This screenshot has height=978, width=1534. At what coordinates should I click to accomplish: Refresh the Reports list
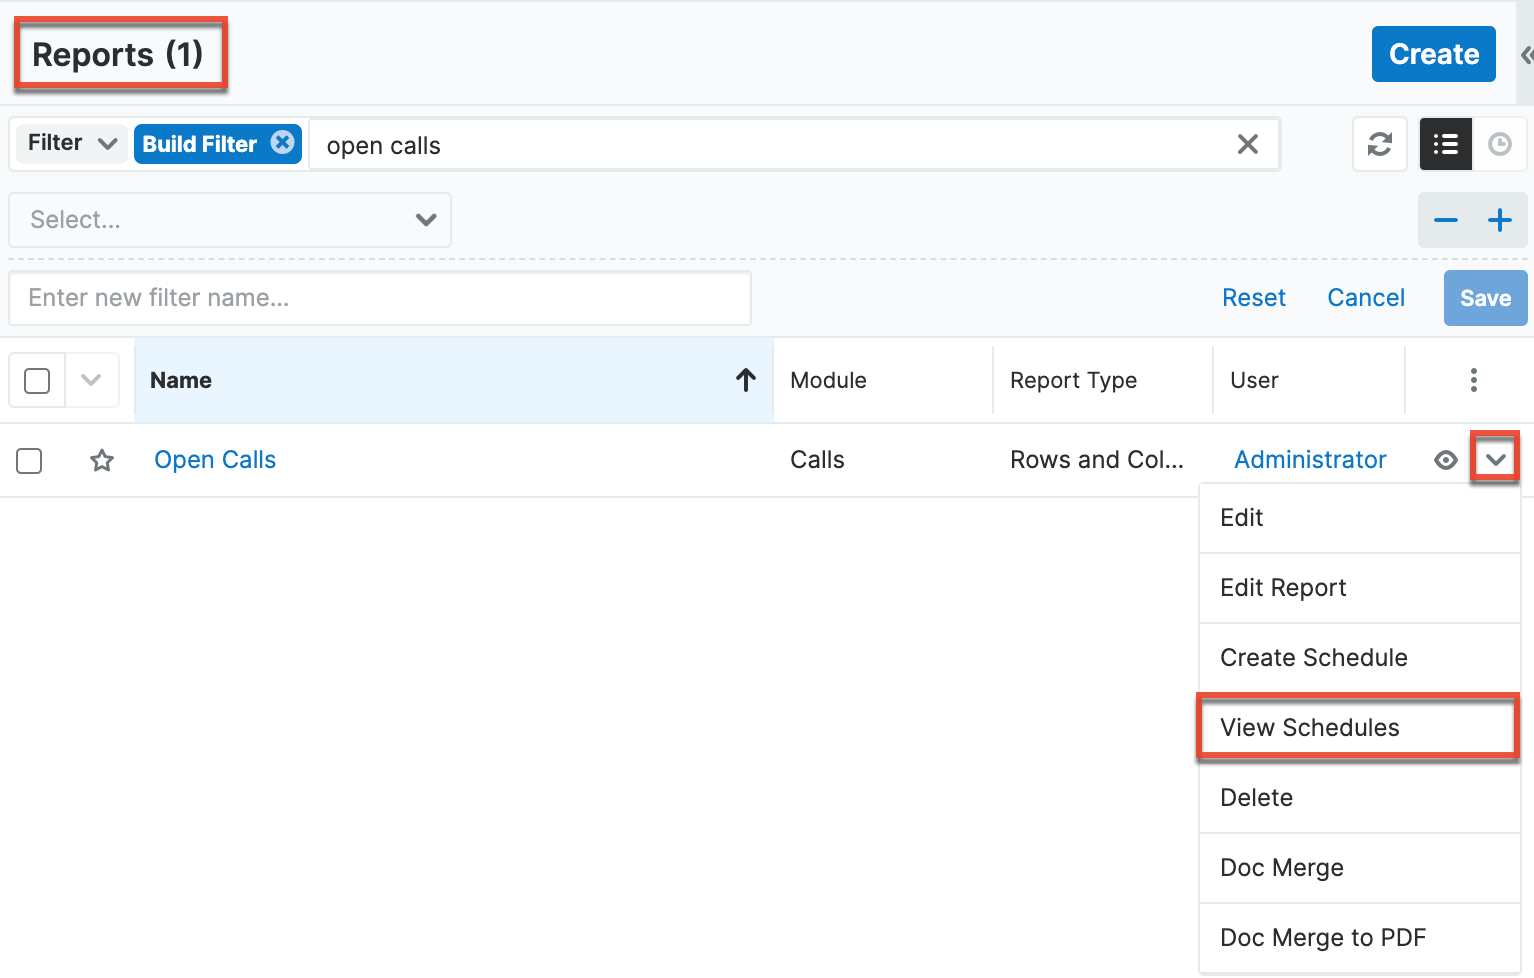click(1380, 144)
